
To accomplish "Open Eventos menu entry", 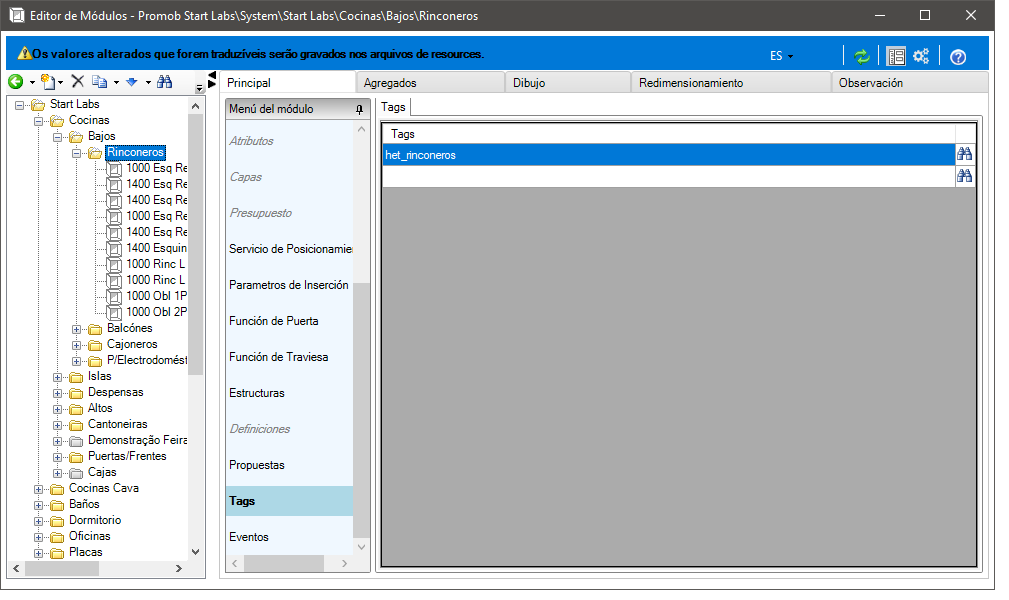I will pyautogui.click(x=290, y=538).
